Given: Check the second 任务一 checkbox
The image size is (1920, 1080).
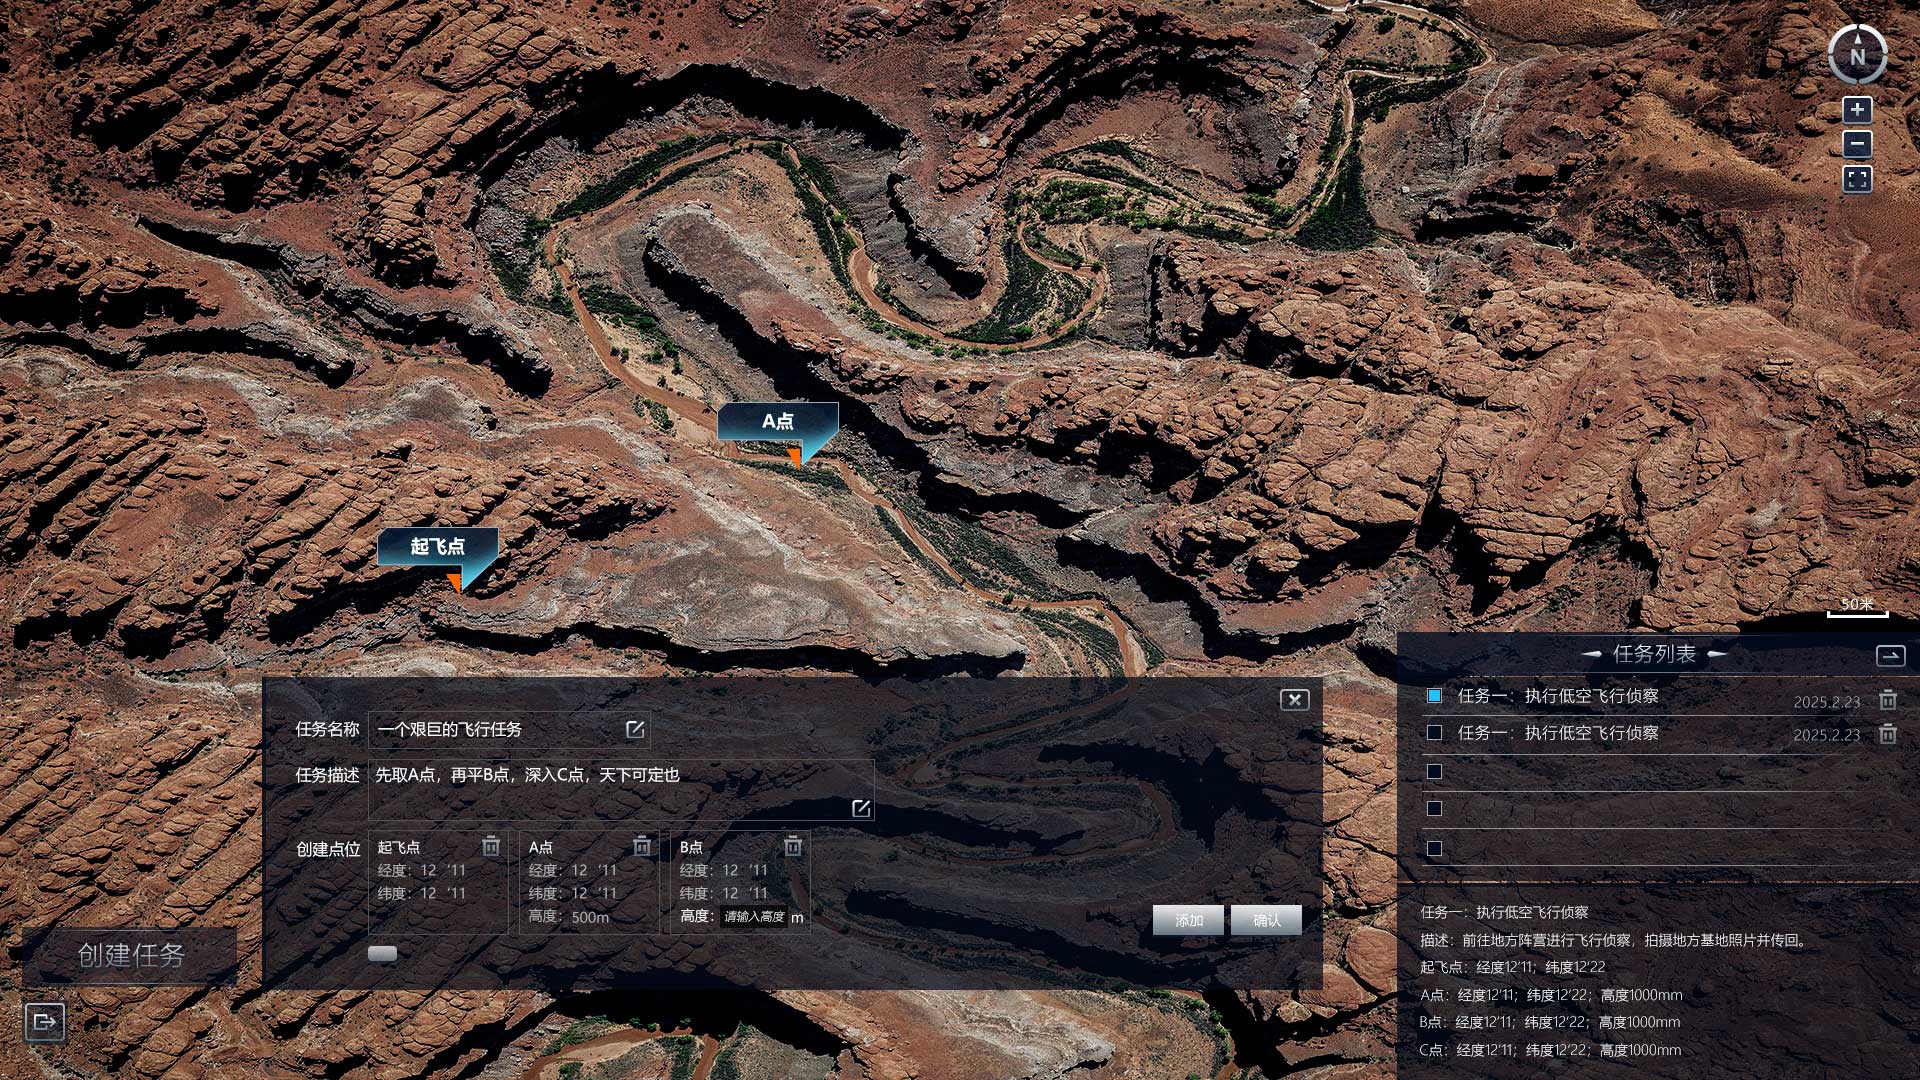Looking at the screenshot, I should (x=1434, y=732).
